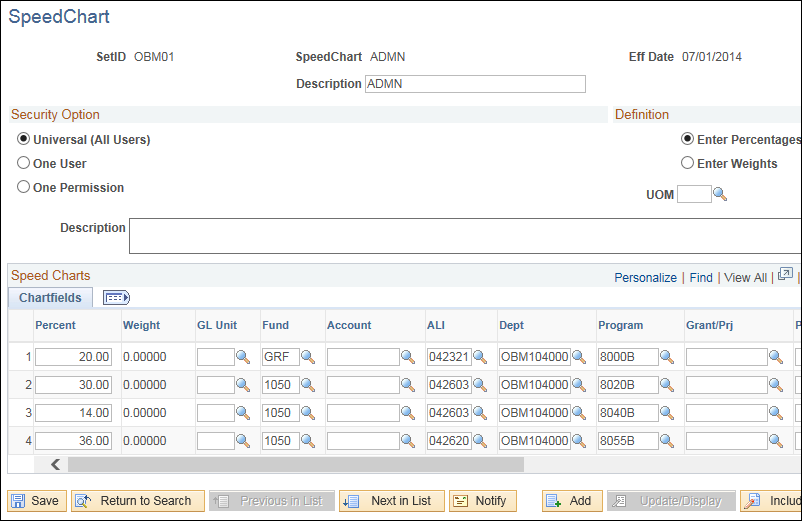Image resolution: width=802 pixels, height=521 pixels.
Task: Open lookup for UOM field
Action: [x=720, y=194]
